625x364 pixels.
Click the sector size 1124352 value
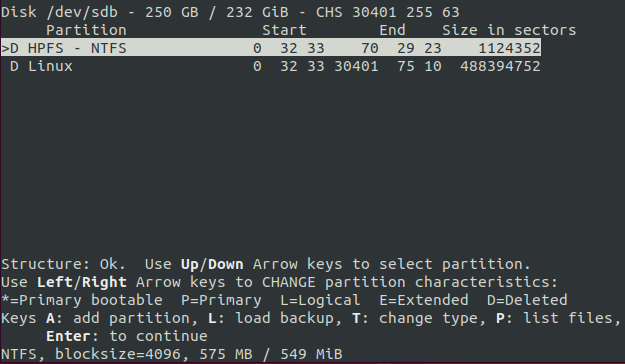tap(509, 48)
